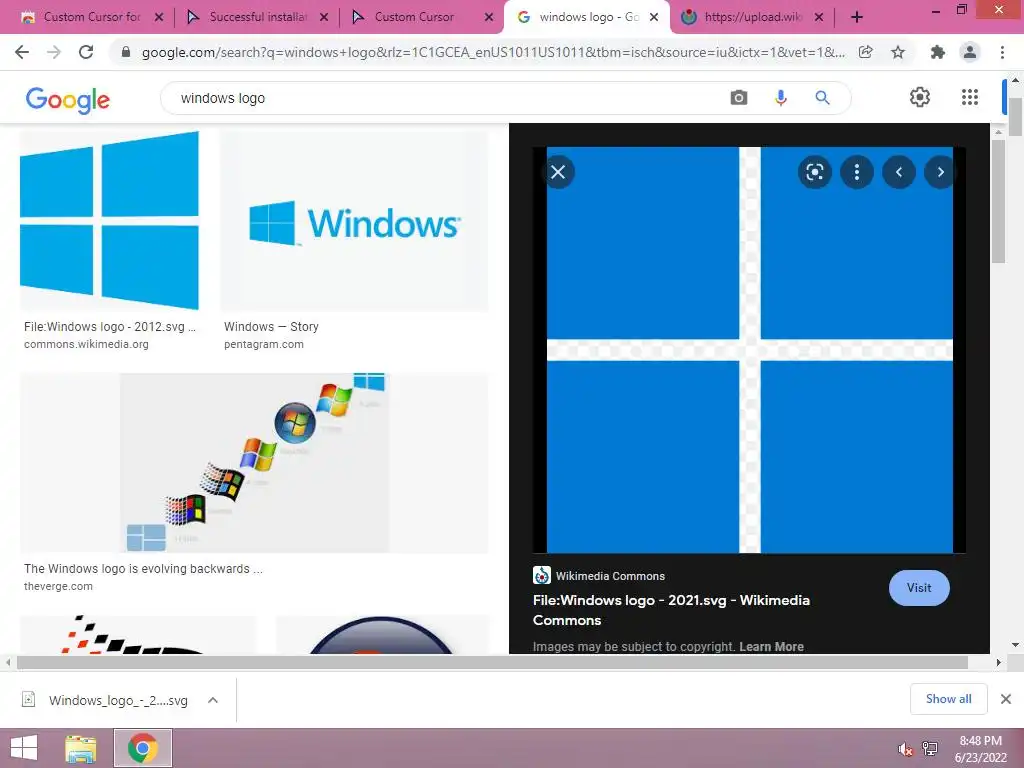1024x768 pixels.
Task: Search by image with camera icon
Action: pyautogui.click(x=739, y=98)
